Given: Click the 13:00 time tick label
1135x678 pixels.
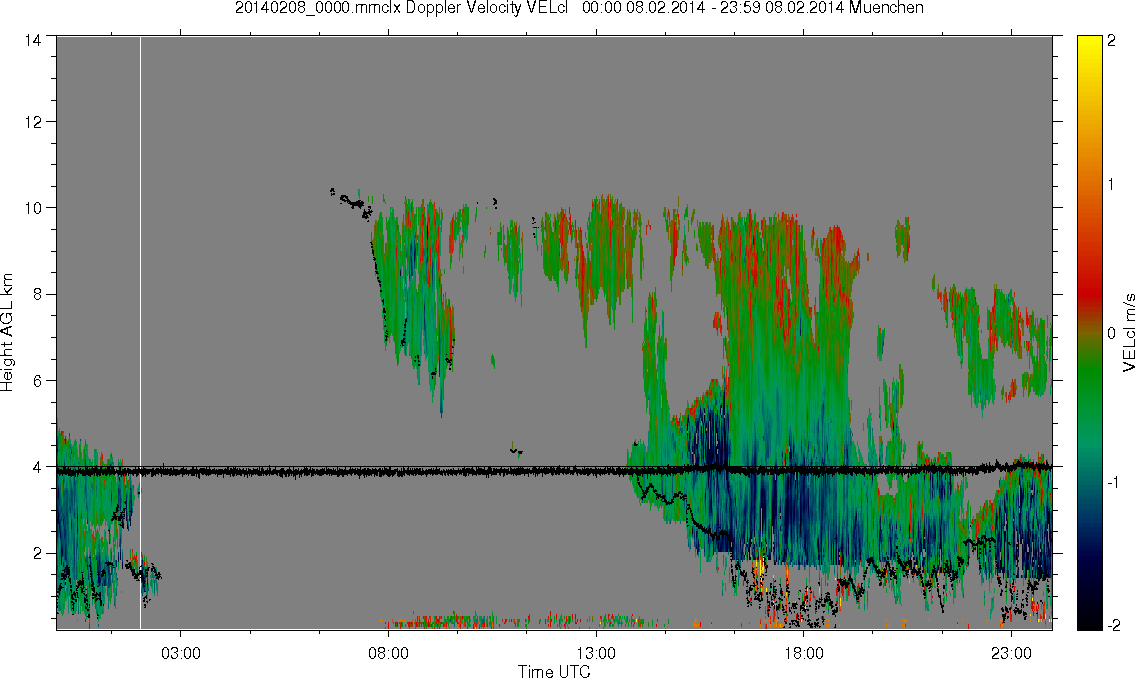Looking at the screenshot, I should (x=596, y=653).
